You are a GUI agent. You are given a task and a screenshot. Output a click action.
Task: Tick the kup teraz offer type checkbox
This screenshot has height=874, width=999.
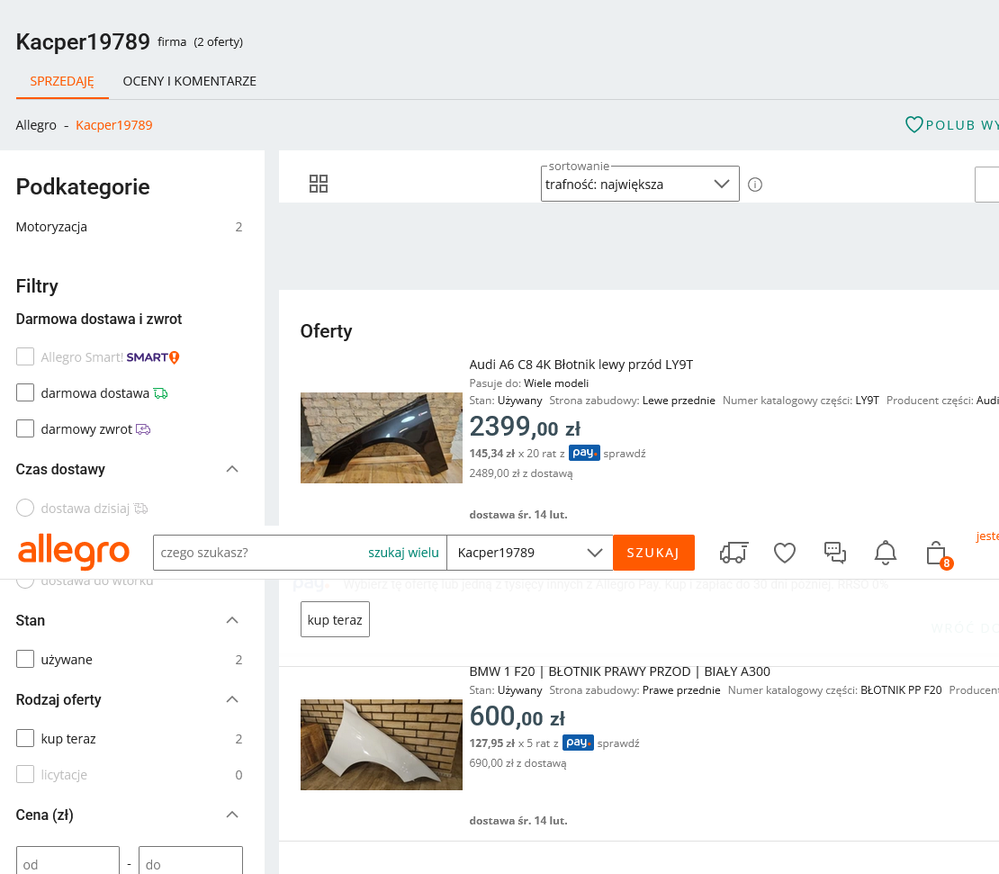(x=26, y=739)
